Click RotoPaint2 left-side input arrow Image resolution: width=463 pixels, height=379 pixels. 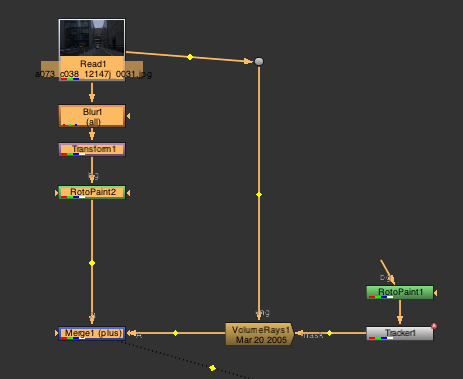click(56, 193)
